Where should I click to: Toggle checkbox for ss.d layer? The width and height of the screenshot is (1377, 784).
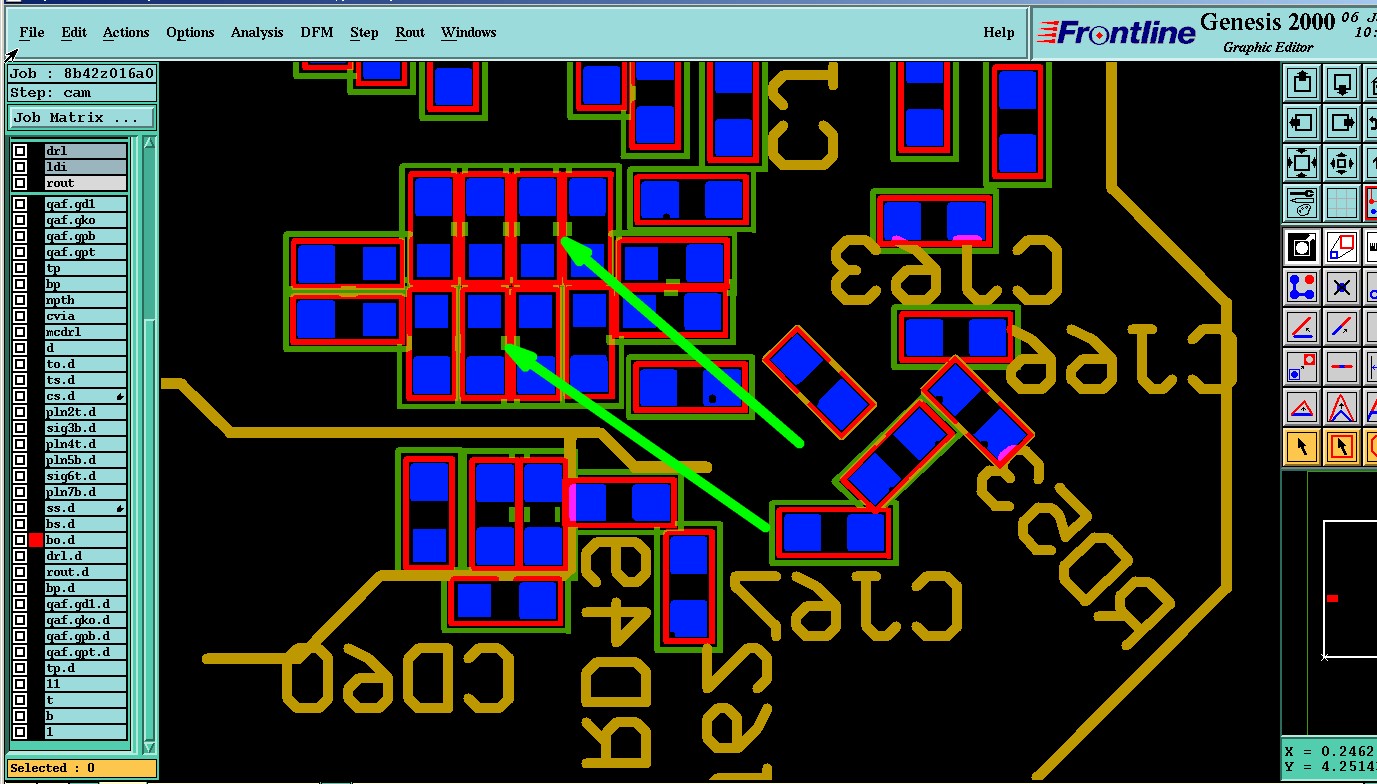(x=20, y=508)
